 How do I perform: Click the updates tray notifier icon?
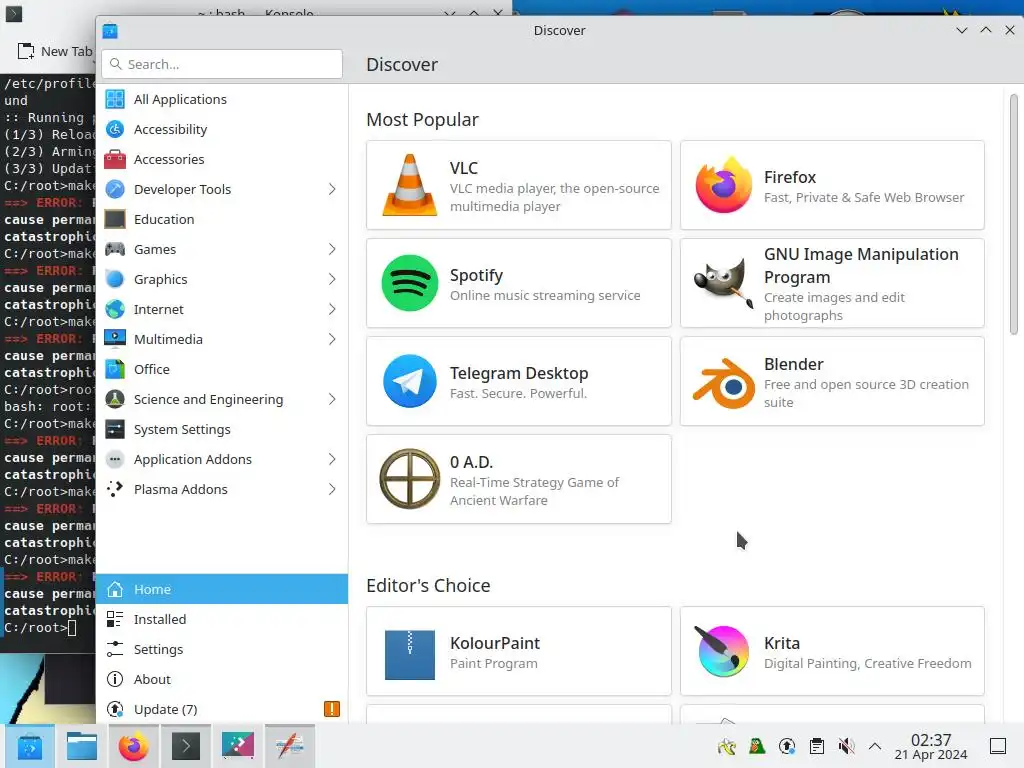coord(787,746)
